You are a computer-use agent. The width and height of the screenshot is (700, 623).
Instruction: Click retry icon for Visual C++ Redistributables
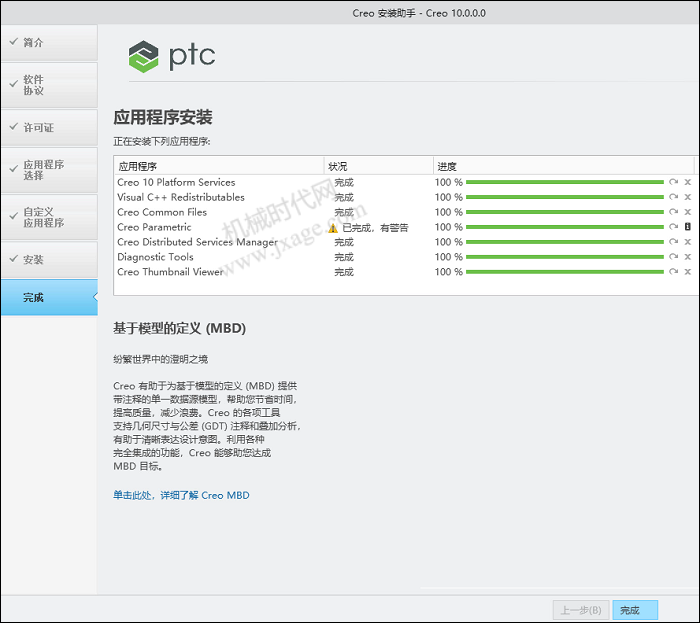[673, 197]
